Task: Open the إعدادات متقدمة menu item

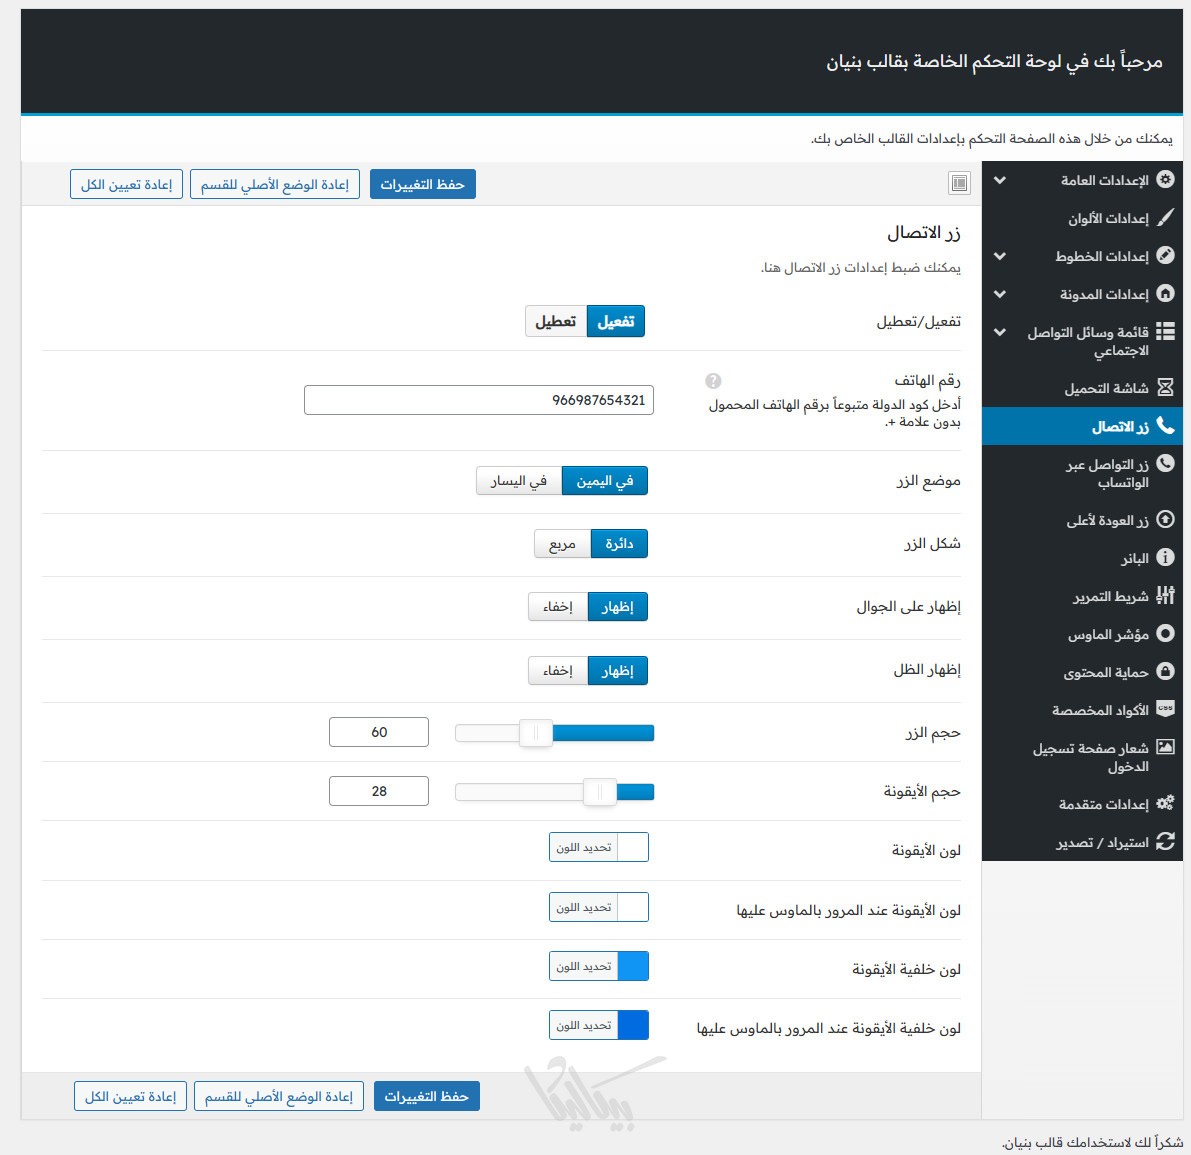Action: 1103,805
